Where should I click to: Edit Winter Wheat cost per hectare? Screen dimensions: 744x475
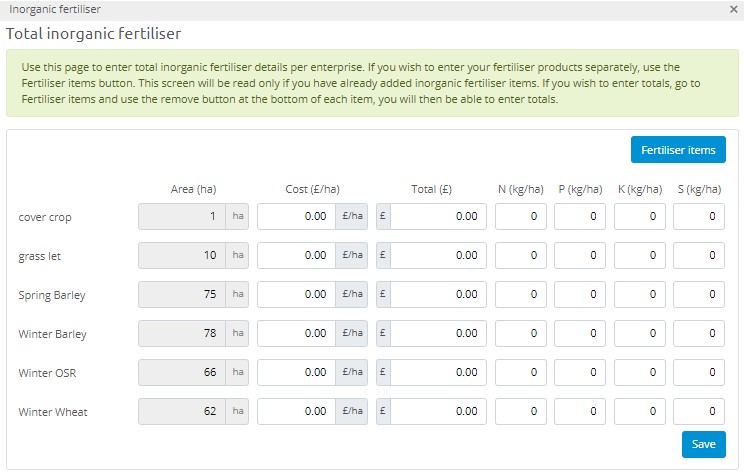coord(296,411)
